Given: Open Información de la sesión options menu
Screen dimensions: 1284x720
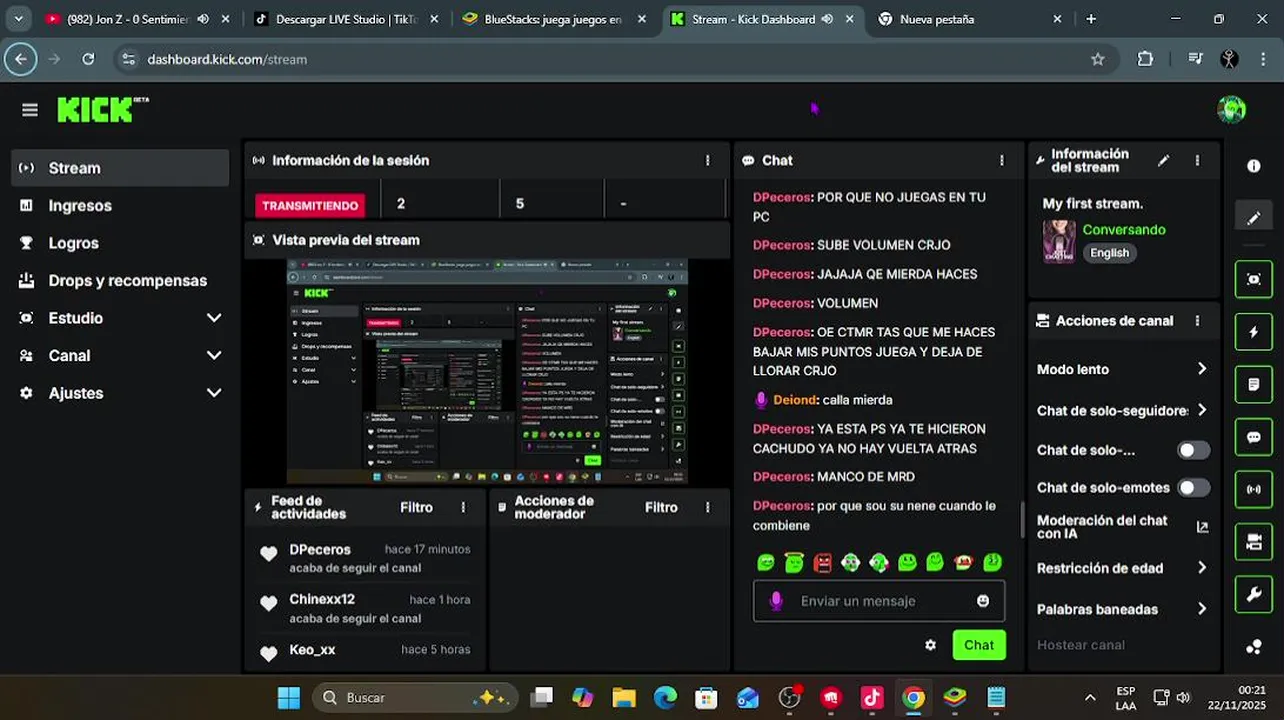Looking at the screenshot, I should point(708,160).
